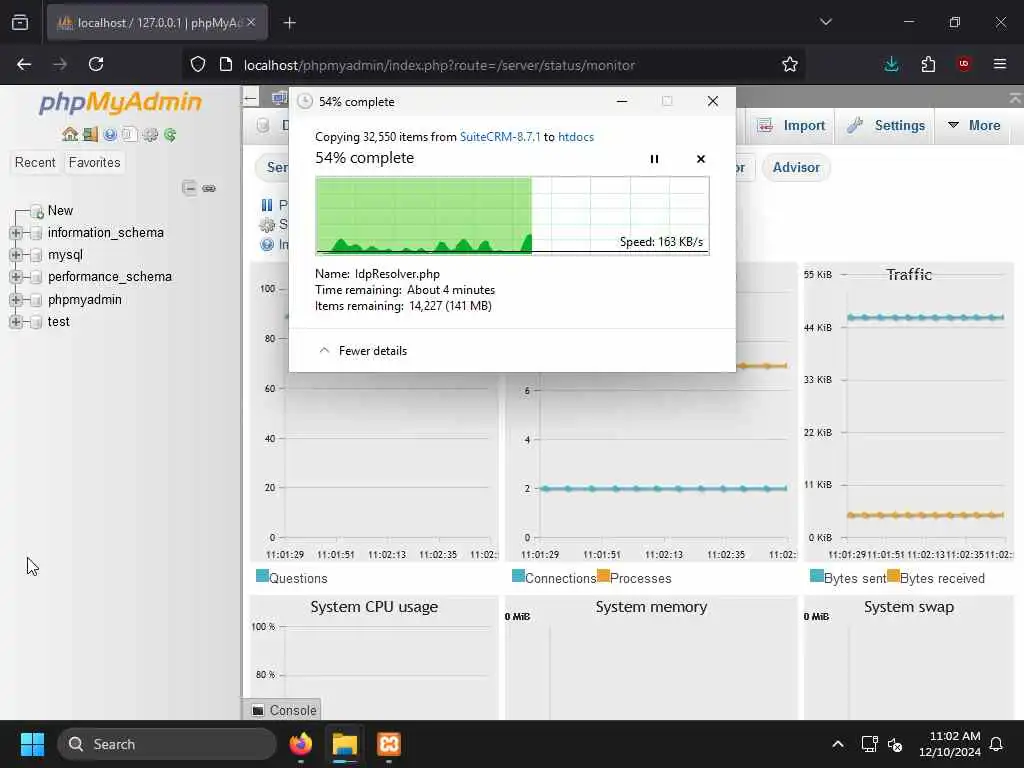Open MySQL documentation page icon
Image resolution: width=1024 pixels, height=768 pixels.
[129, 135]
